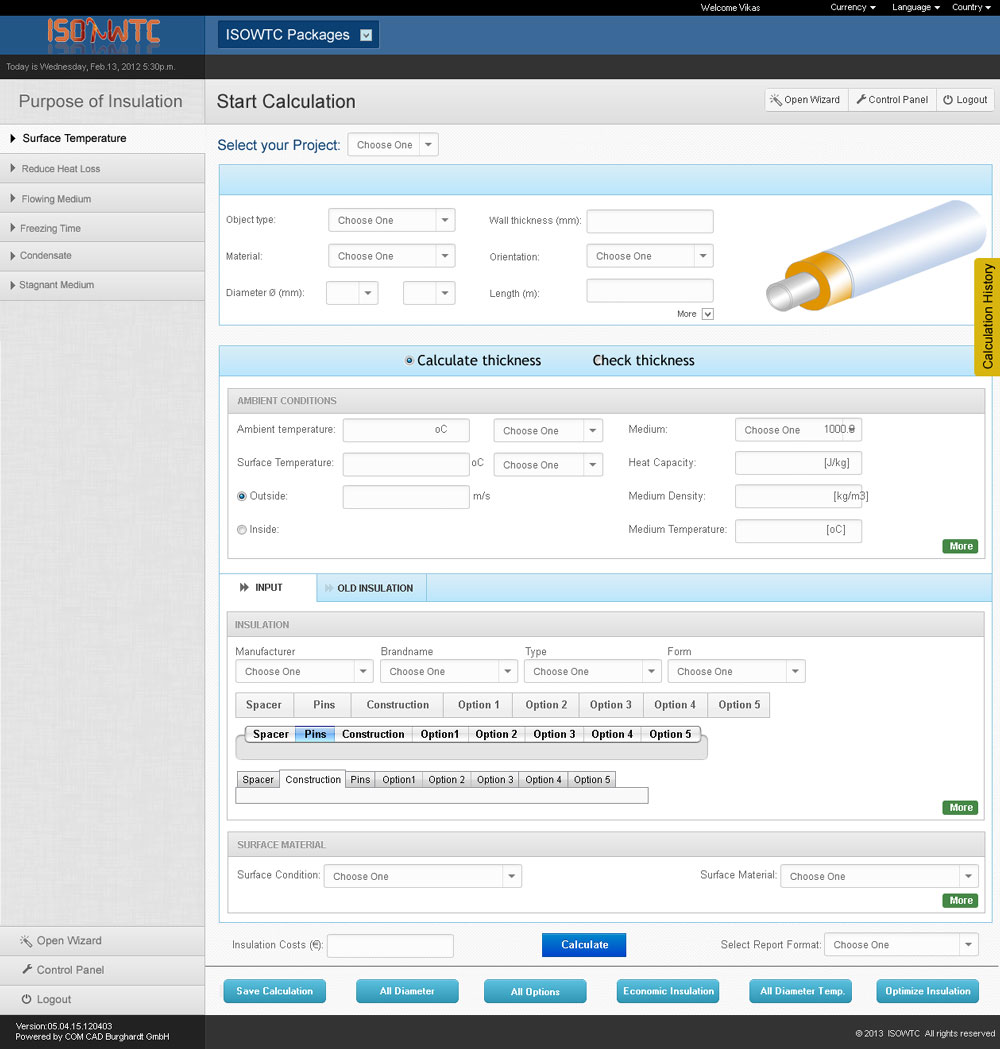
Task: Click the power icon in sidebar Logout
Action: click(27, 999)
